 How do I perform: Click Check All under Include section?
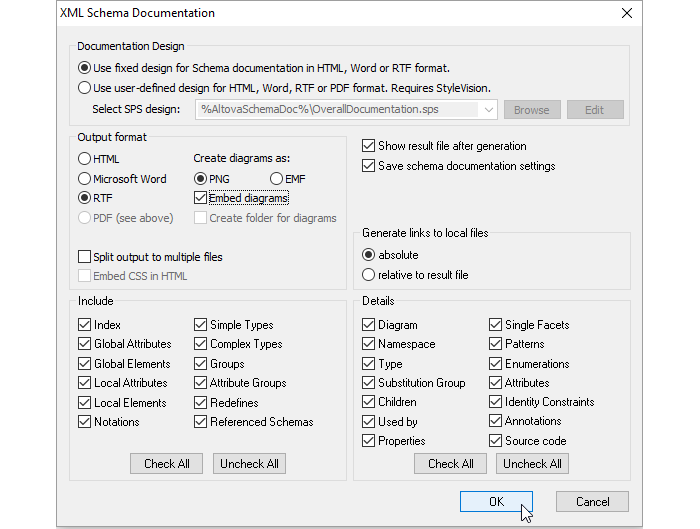166,464
